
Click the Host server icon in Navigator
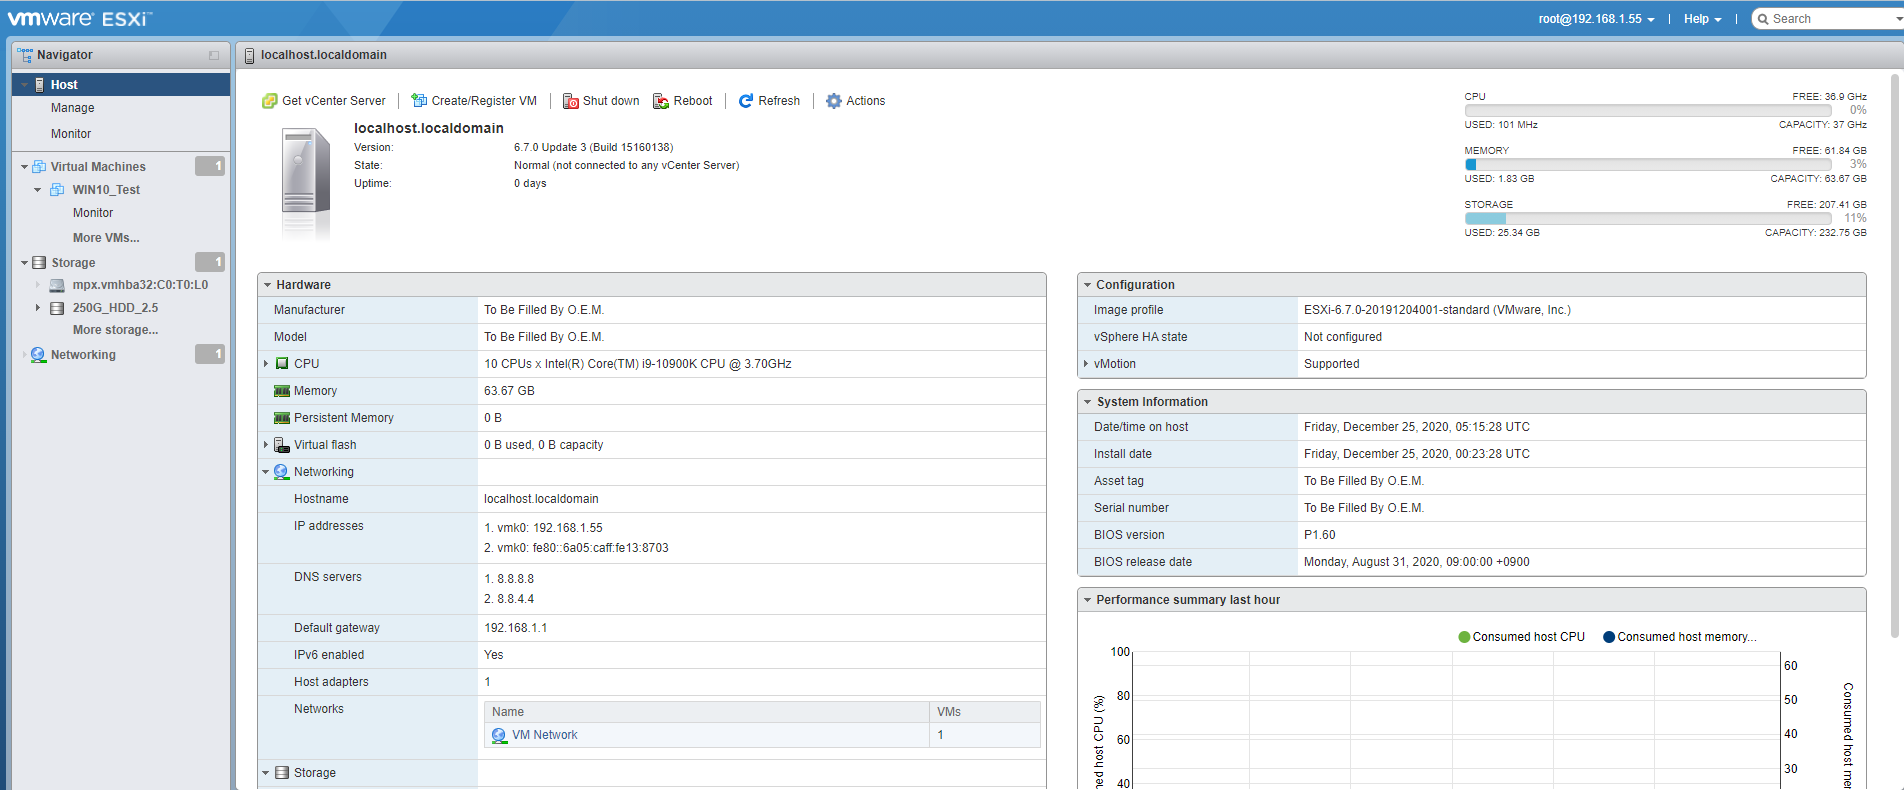tap(40, 85)
